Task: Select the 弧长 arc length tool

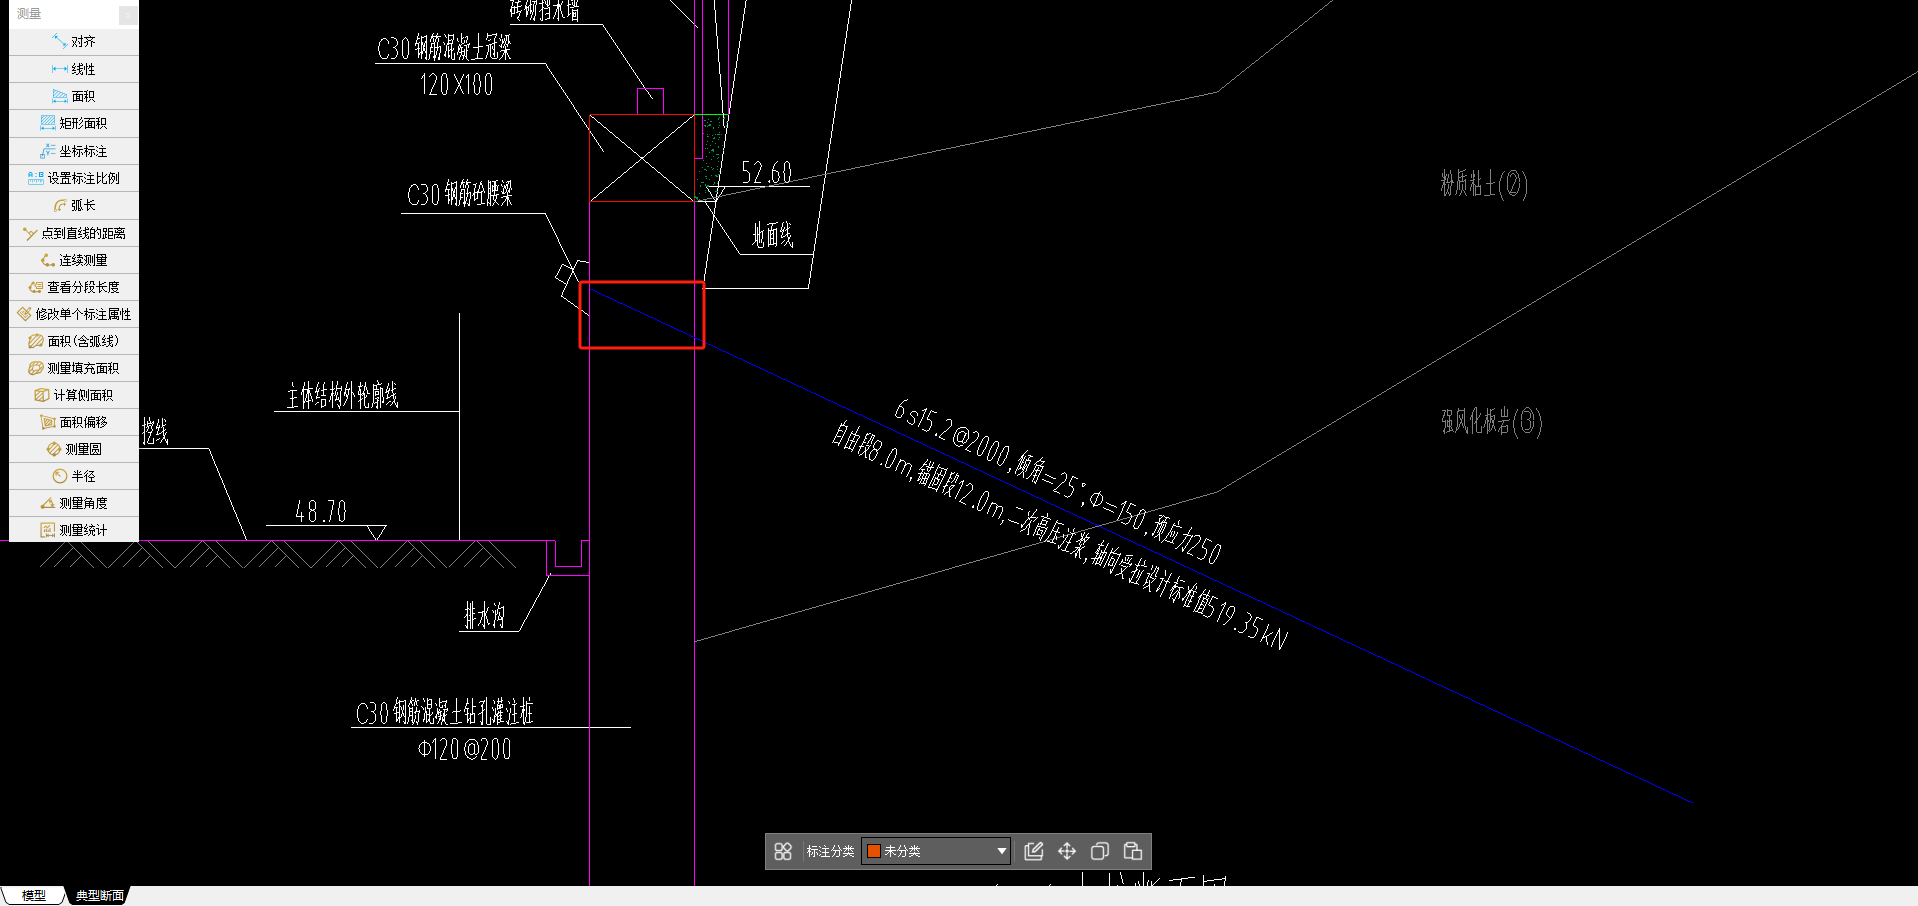Action: 74,205
